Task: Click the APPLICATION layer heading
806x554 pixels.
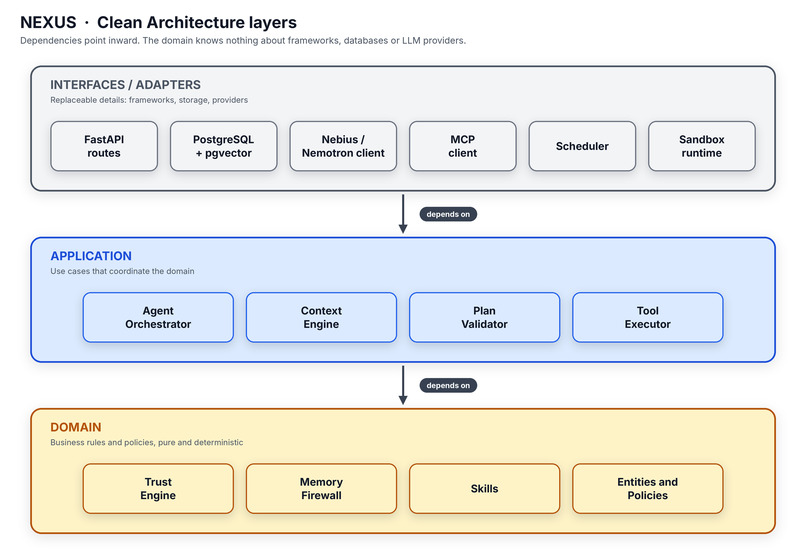Action: 91,256
